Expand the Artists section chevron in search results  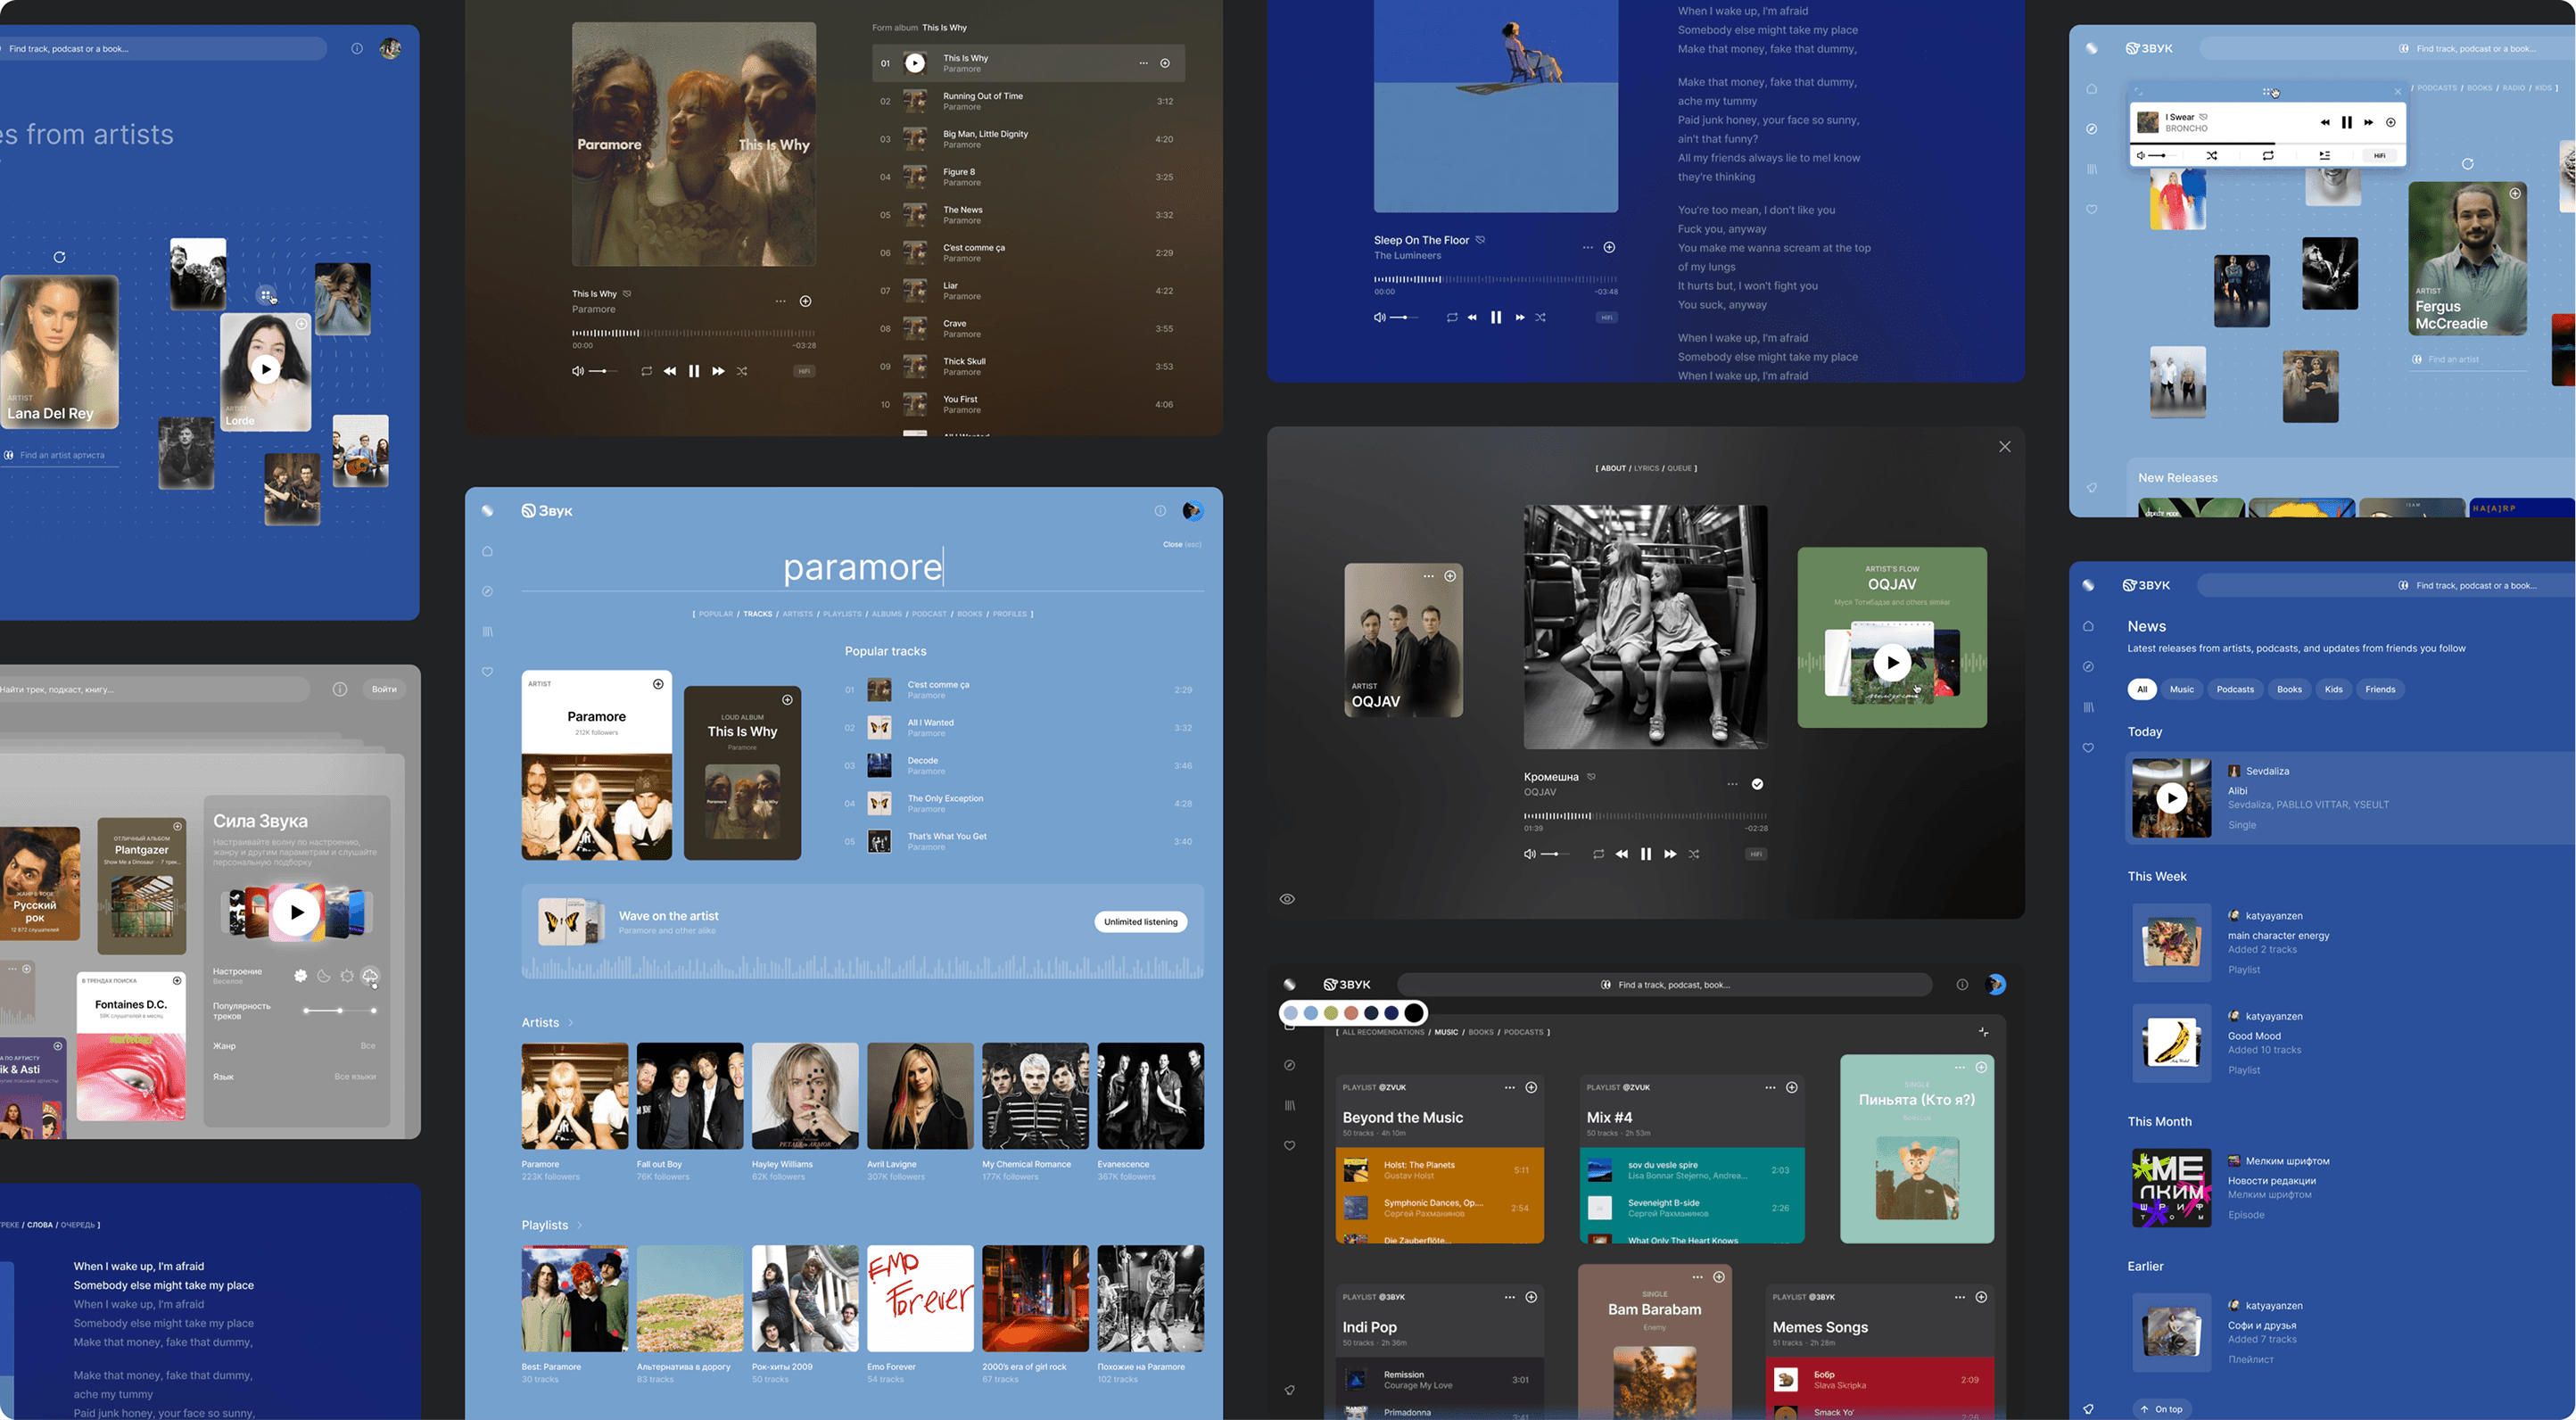pyautogui.click(x=571, y=1022)
